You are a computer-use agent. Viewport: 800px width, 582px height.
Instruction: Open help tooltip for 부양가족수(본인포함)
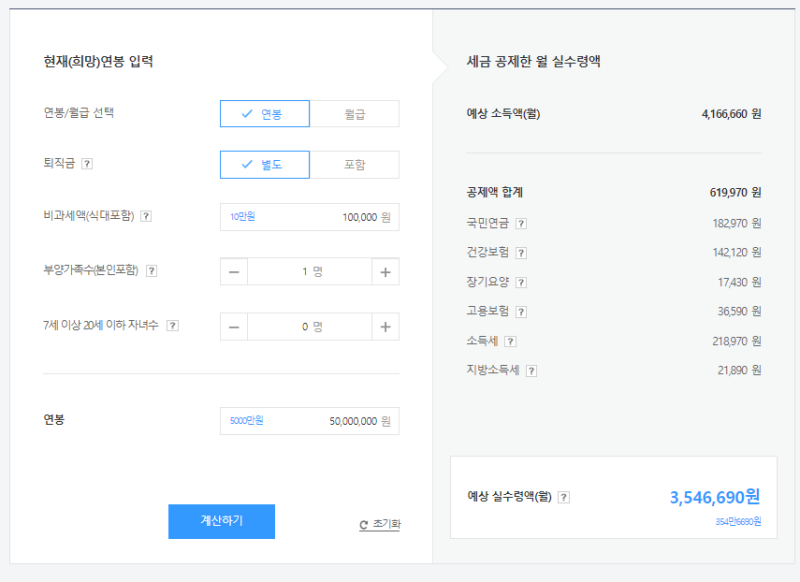click(152, 270)
